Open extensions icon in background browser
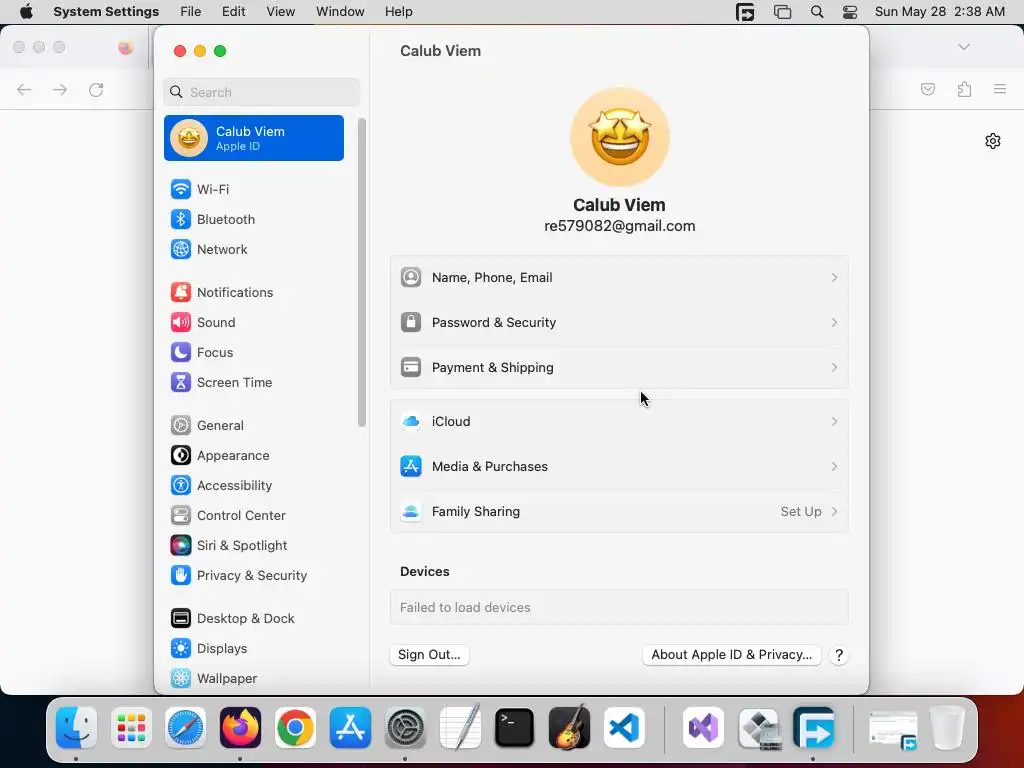The height and width of the screenshot is (768, 1024). (x=965, y=89)
